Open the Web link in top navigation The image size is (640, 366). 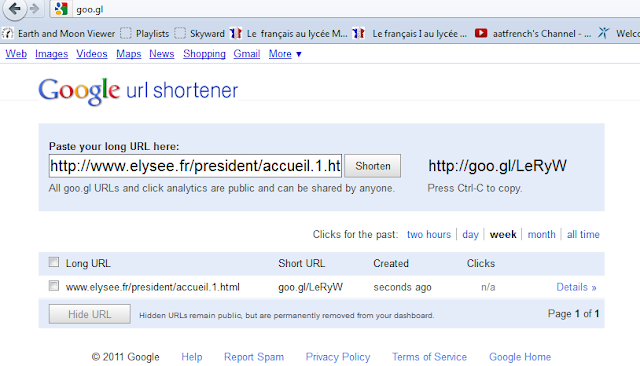coord(16,54)
